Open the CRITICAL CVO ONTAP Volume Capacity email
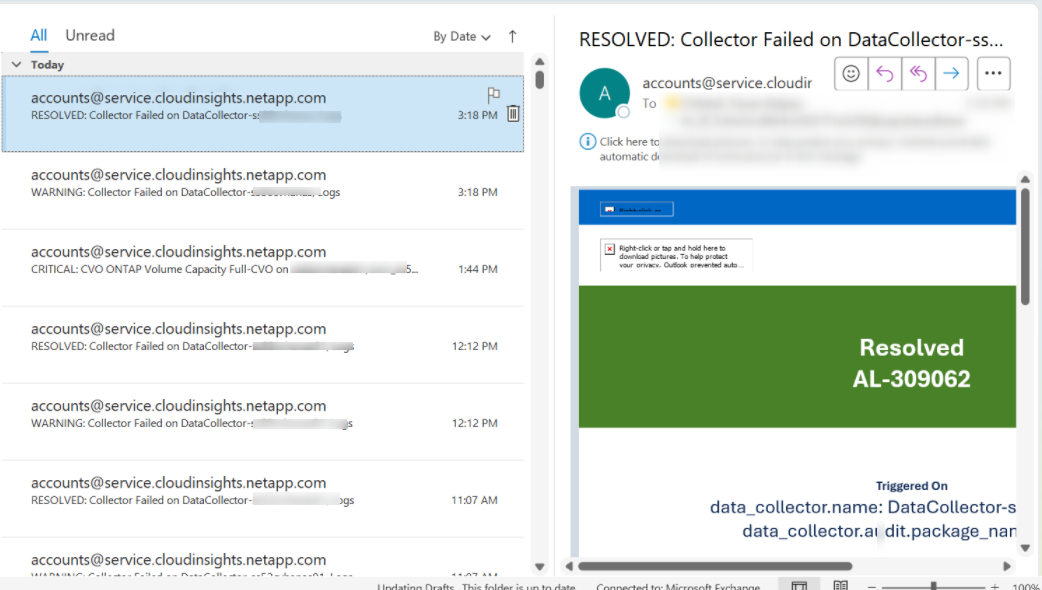The width and height of the screenshot is (1042, 590). click(x=262, y=260)
